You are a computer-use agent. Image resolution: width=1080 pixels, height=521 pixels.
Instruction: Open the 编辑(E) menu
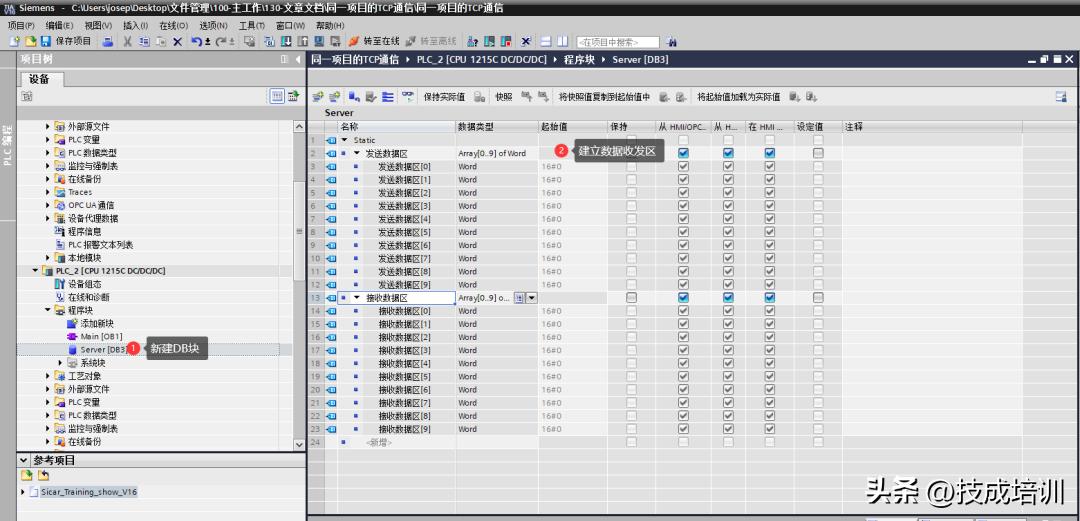click(x=60, y=25)
